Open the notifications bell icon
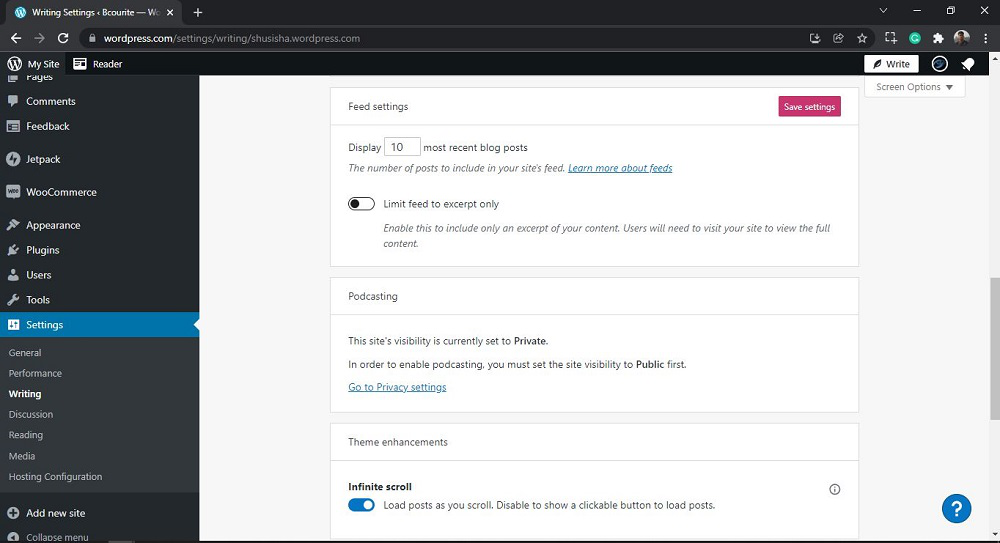This screenshot has height=543, width=1000. tap(967, 64)
